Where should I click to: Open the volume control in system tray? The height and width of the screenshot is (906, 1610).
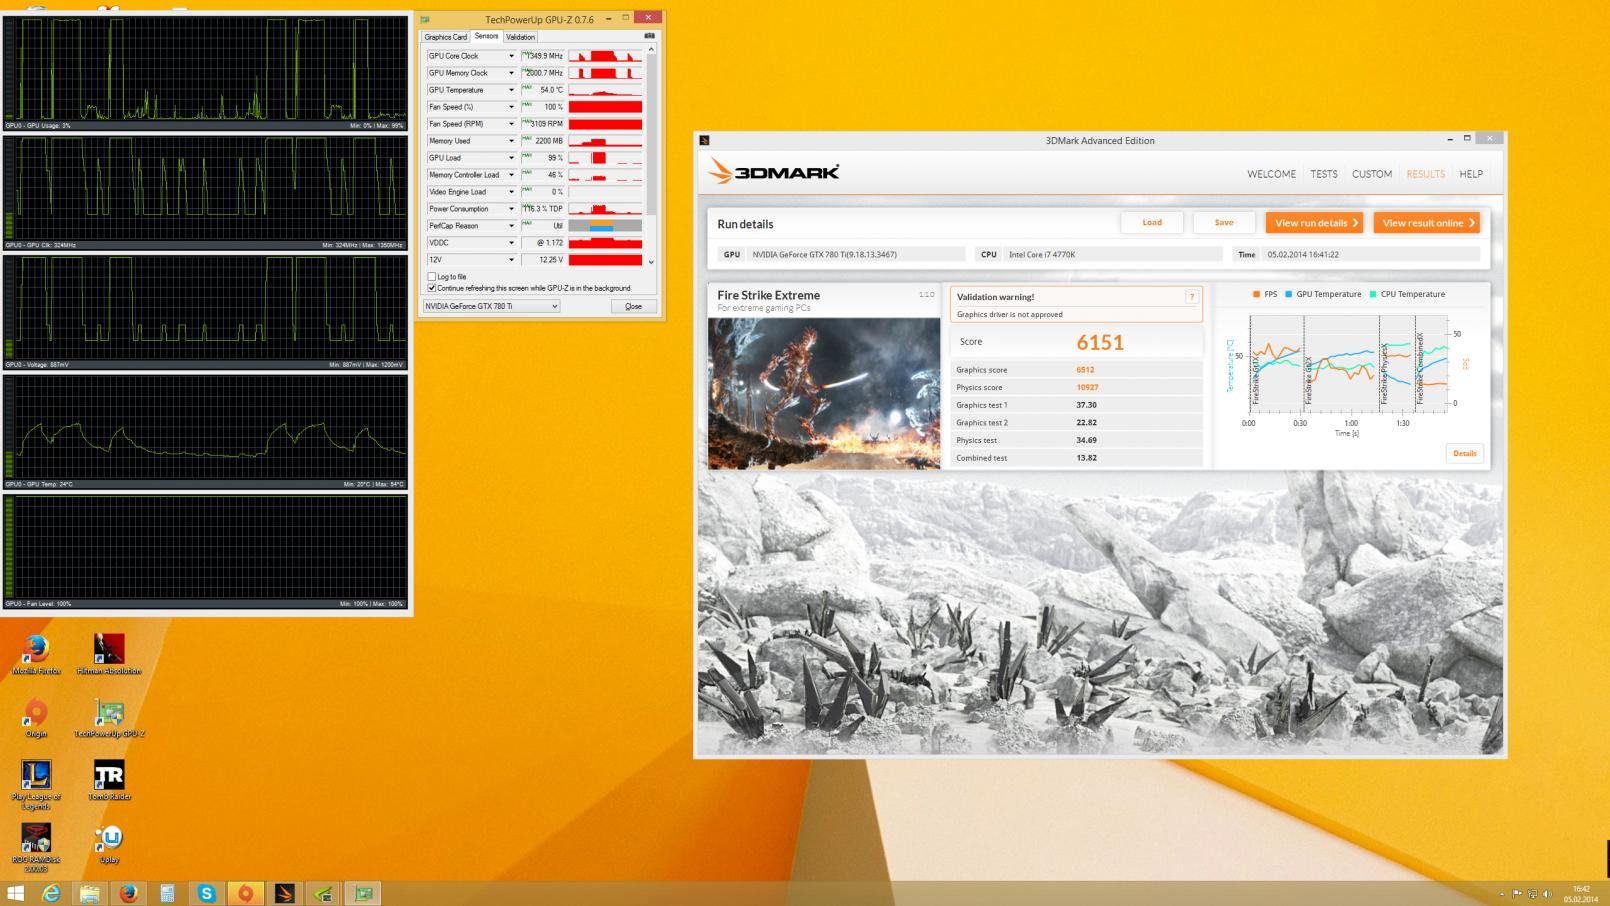click(1548, 894)
